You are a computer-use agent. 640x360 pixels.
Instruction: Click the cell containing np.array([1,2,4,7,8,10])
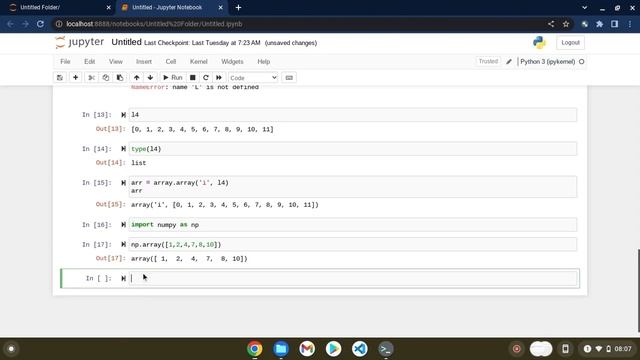(353, 244)
